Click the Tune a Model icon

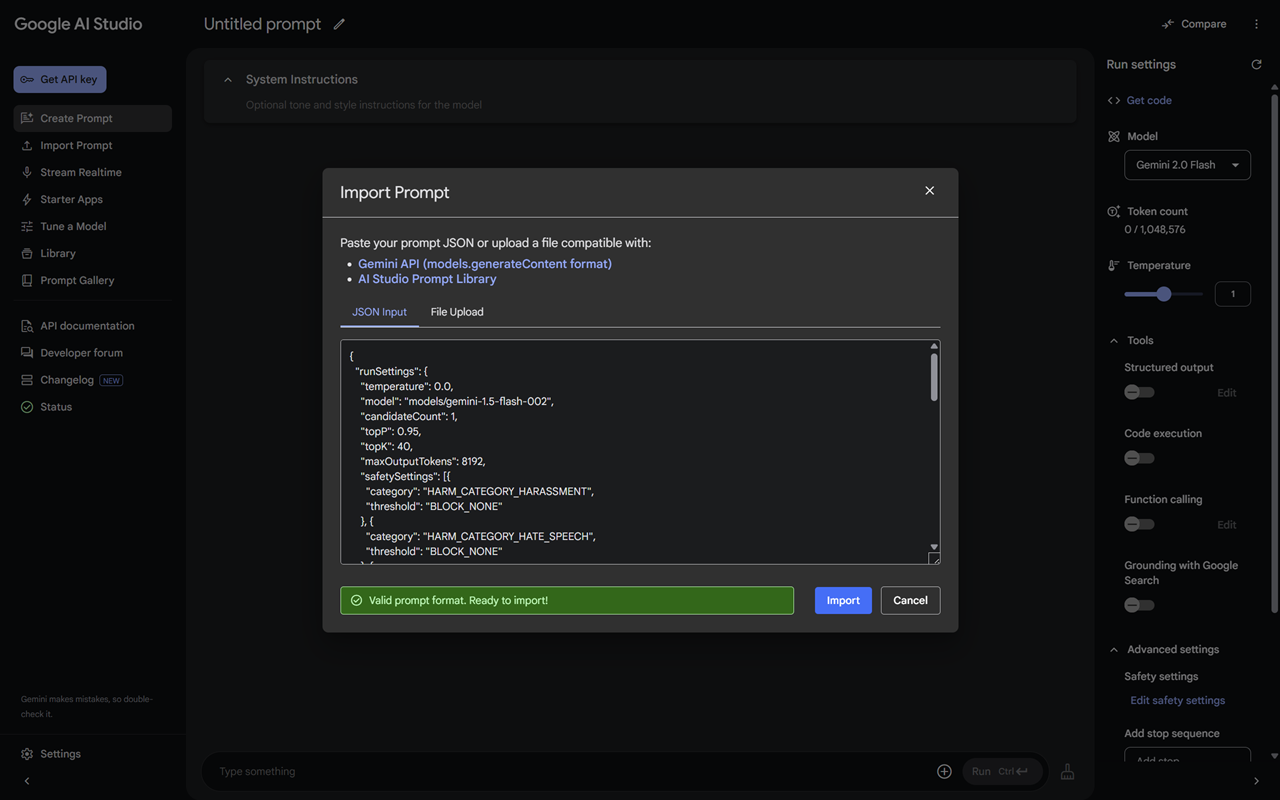click(27, 226)
